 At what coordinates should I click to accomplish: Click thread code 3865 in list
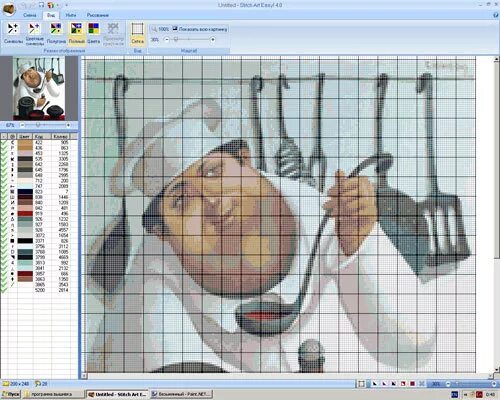tap(40, 284)
